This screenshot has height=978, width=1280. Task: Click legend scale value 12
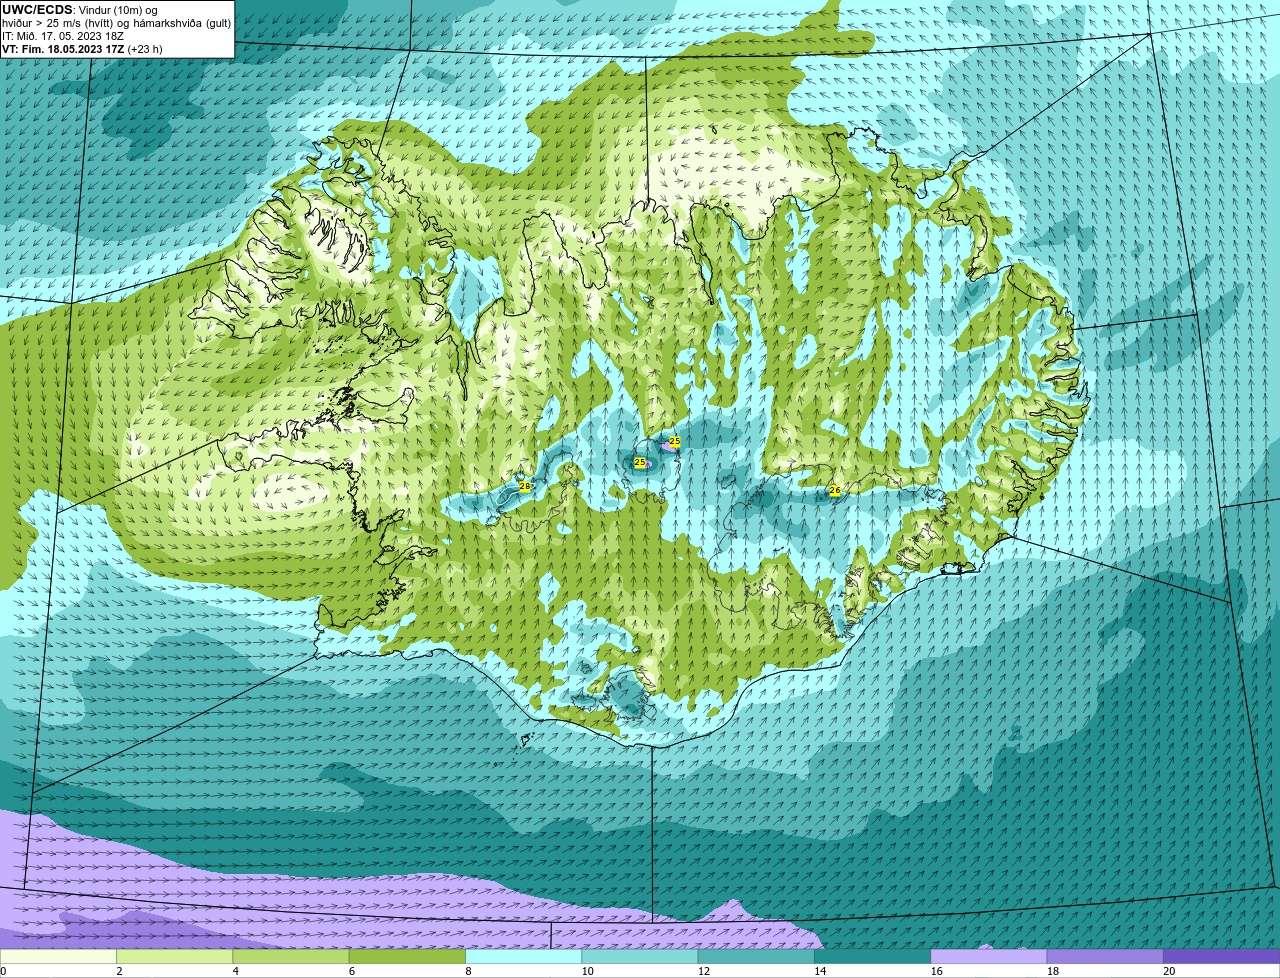(702, 971)
